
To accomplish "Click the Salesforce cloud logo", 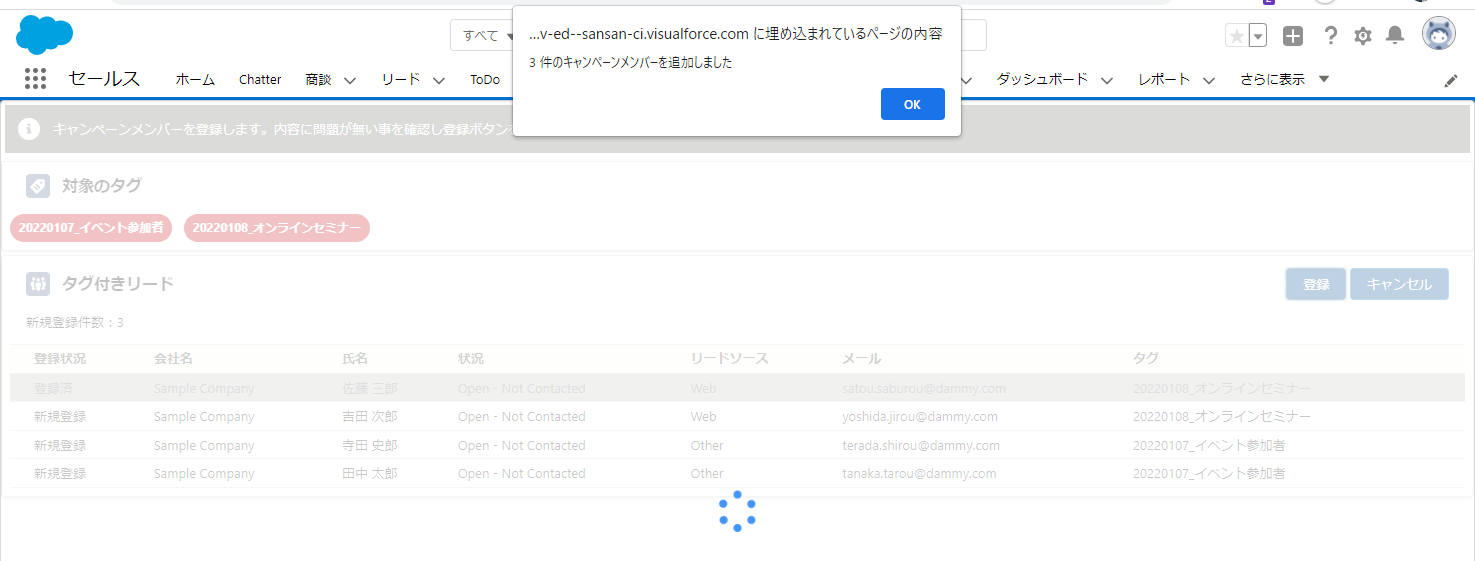I will [x=45, y=35].
